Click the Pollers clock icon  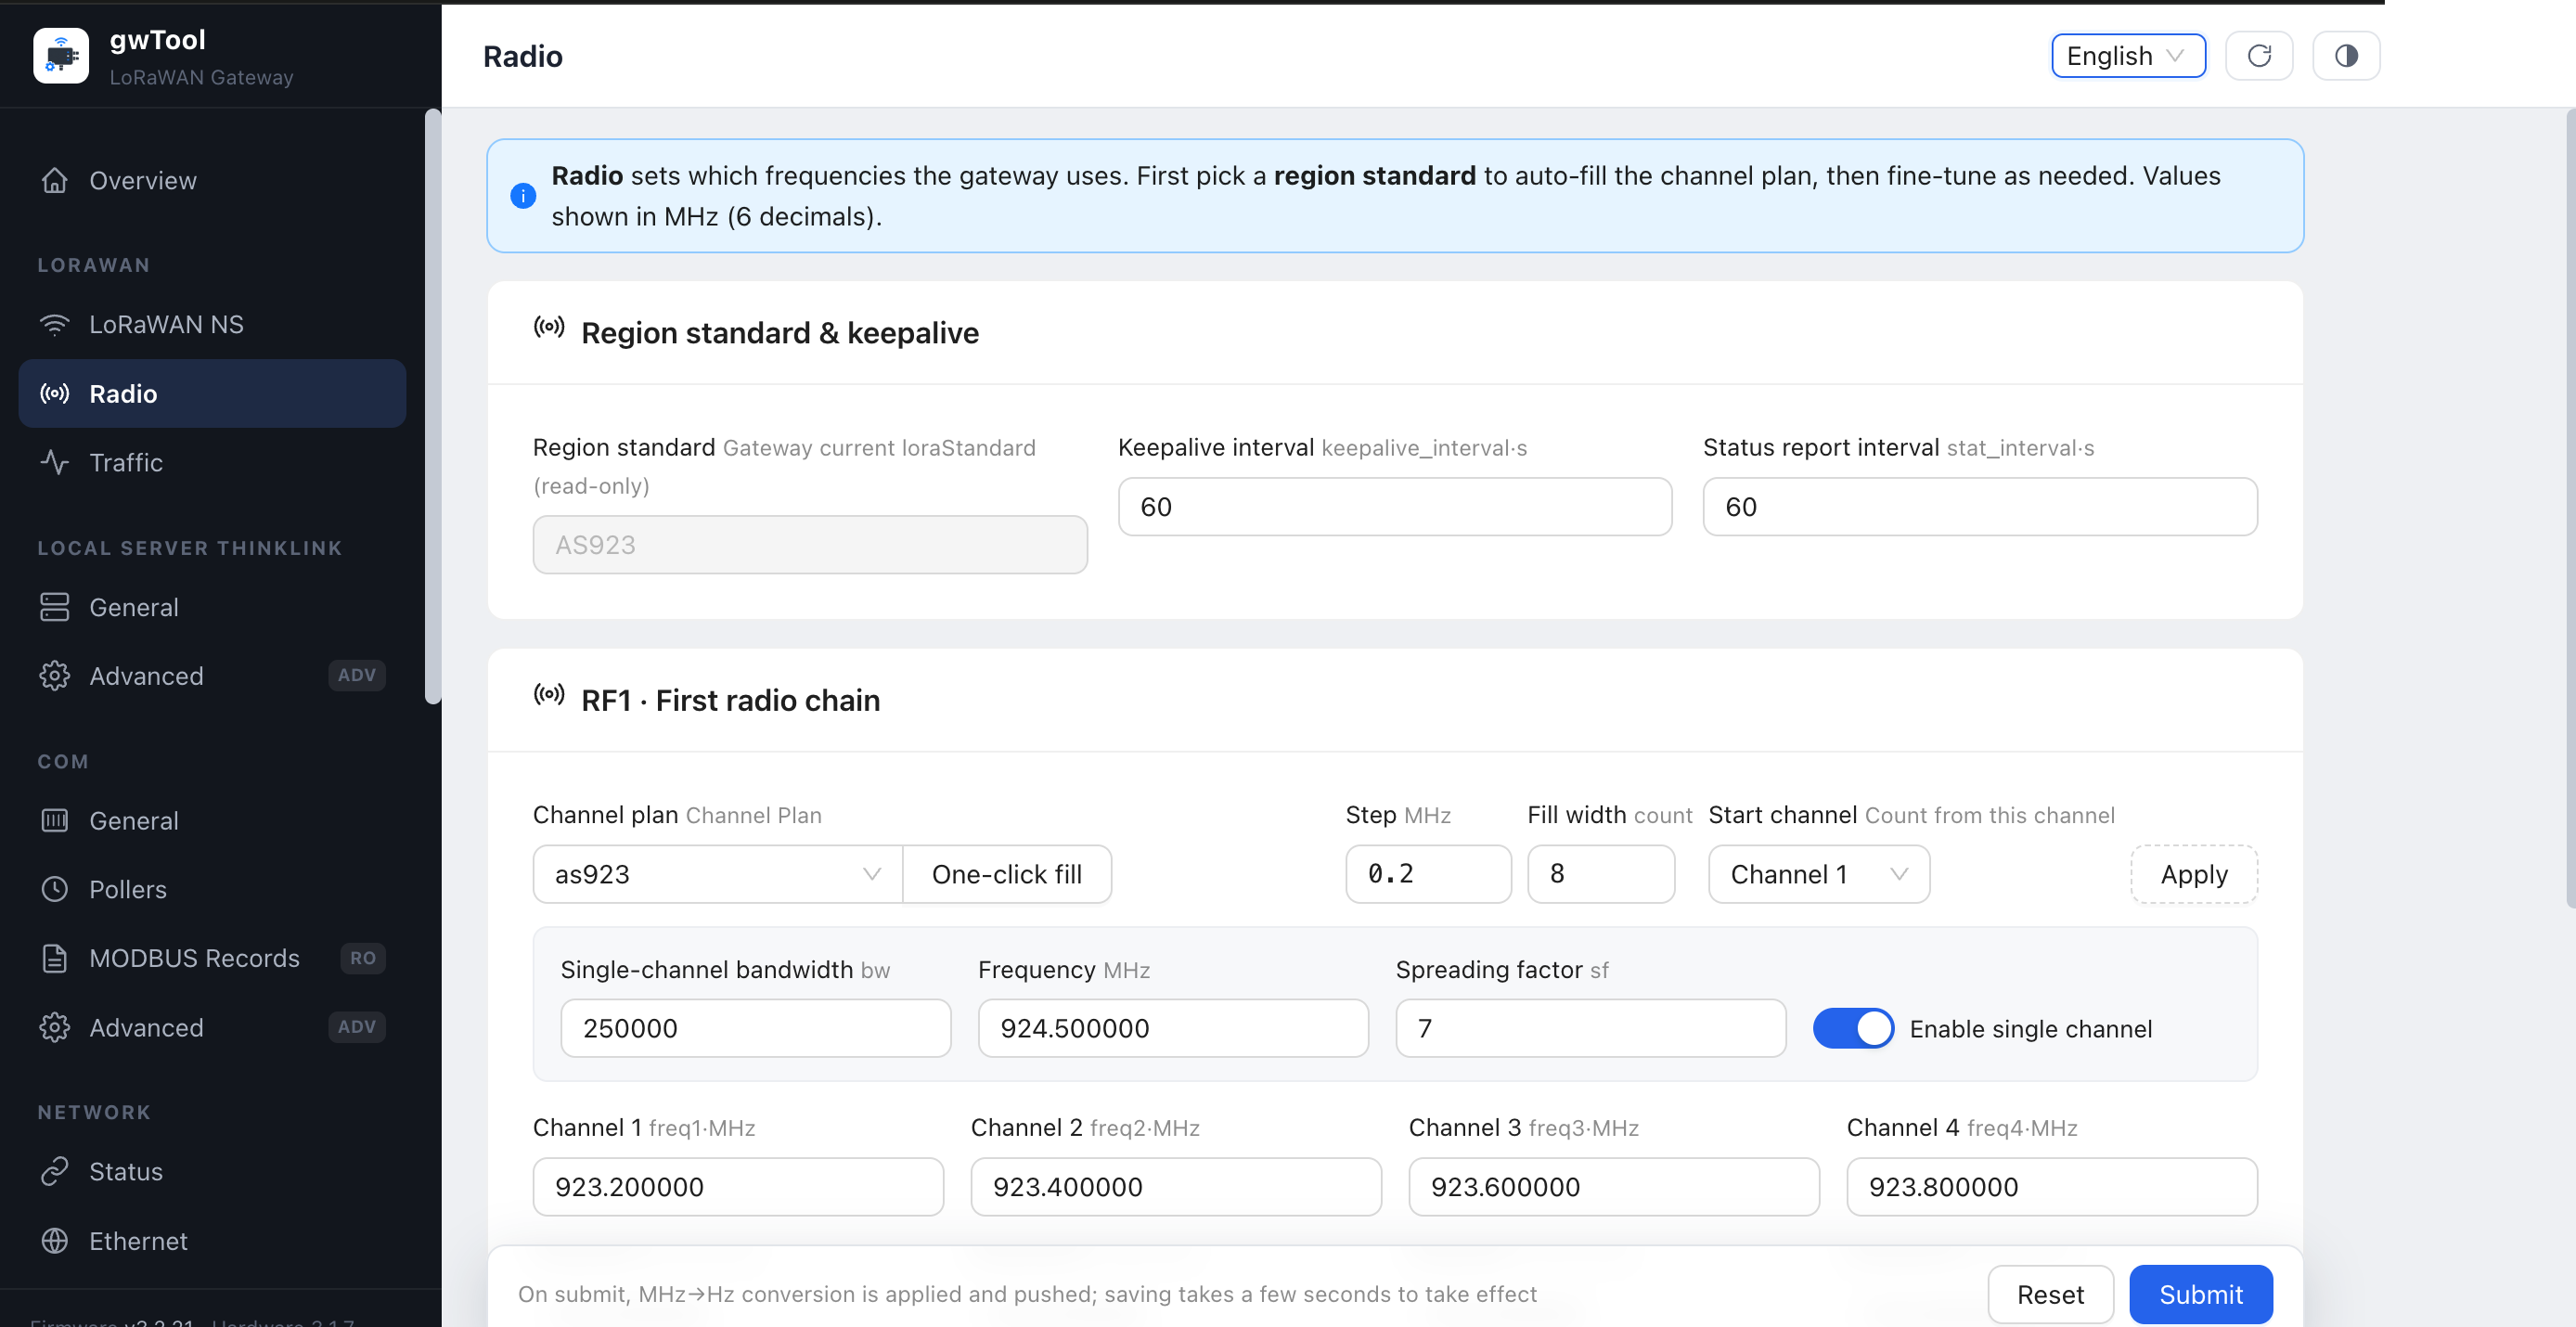pos(55,889)
